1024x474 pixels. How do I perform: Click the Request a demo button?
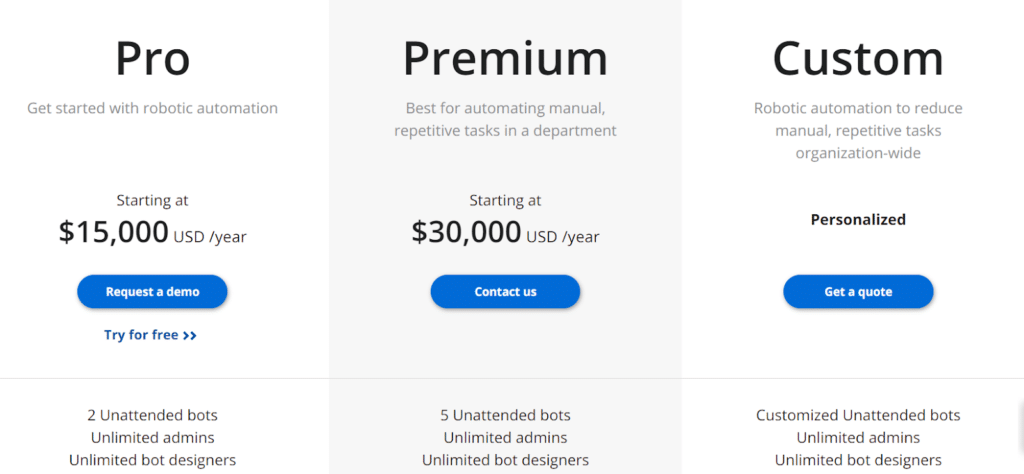tap(152, 292)
